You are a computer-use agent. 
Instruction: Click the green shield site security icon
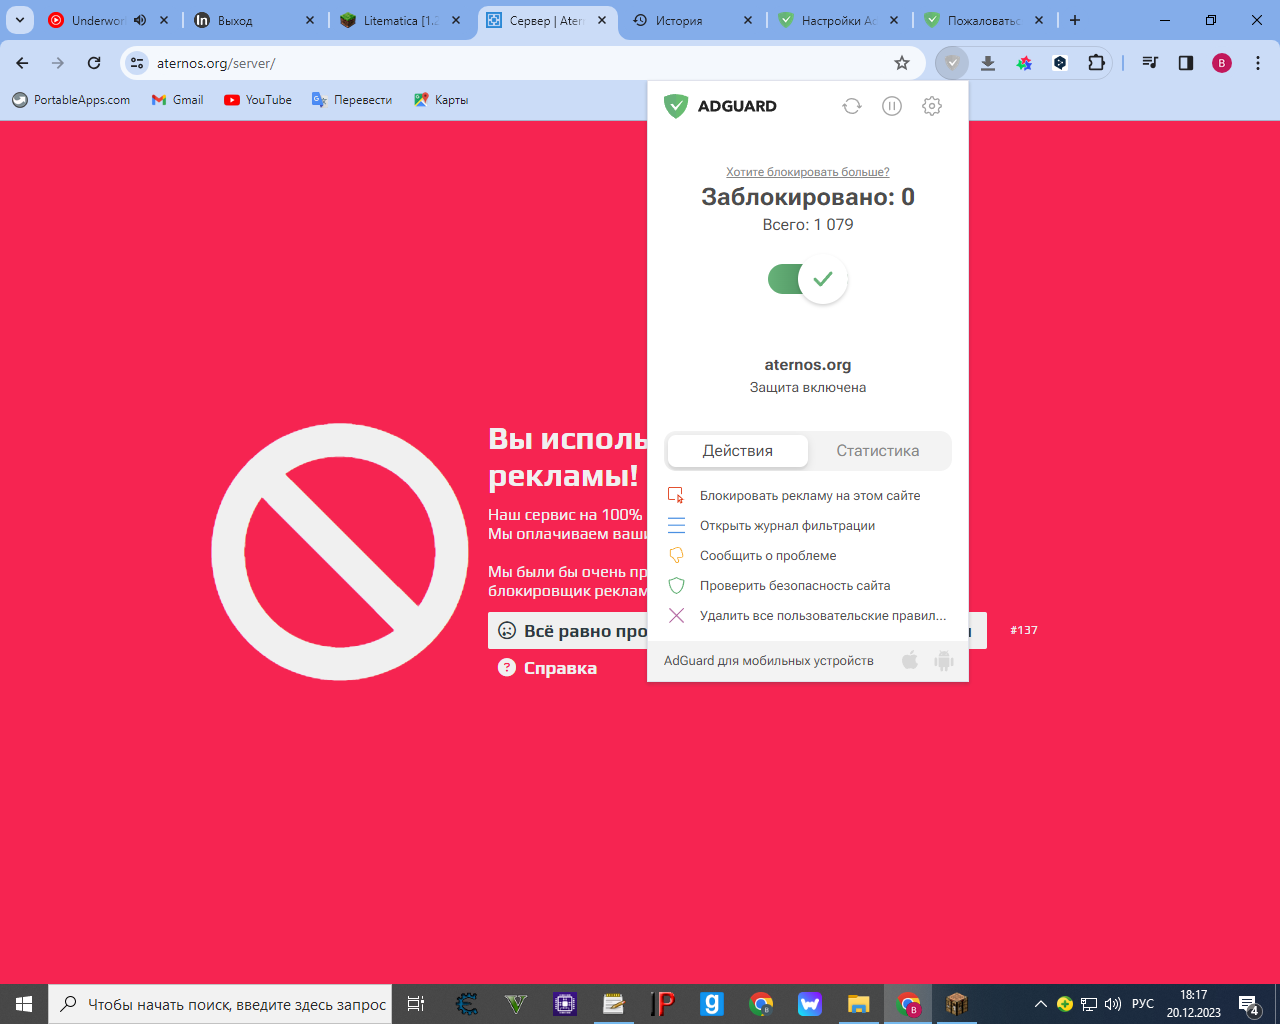[x=677, y=585]
